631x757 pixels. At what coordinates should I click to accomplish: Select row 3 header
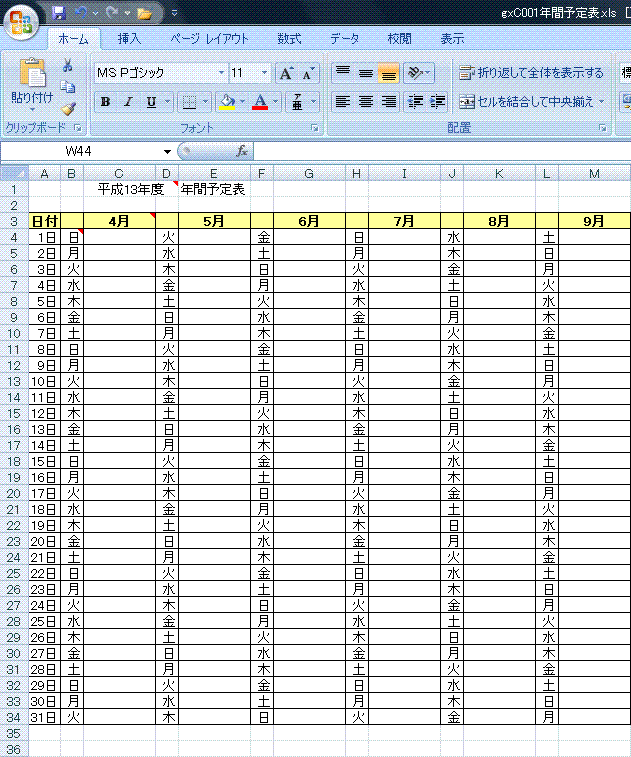14,221
